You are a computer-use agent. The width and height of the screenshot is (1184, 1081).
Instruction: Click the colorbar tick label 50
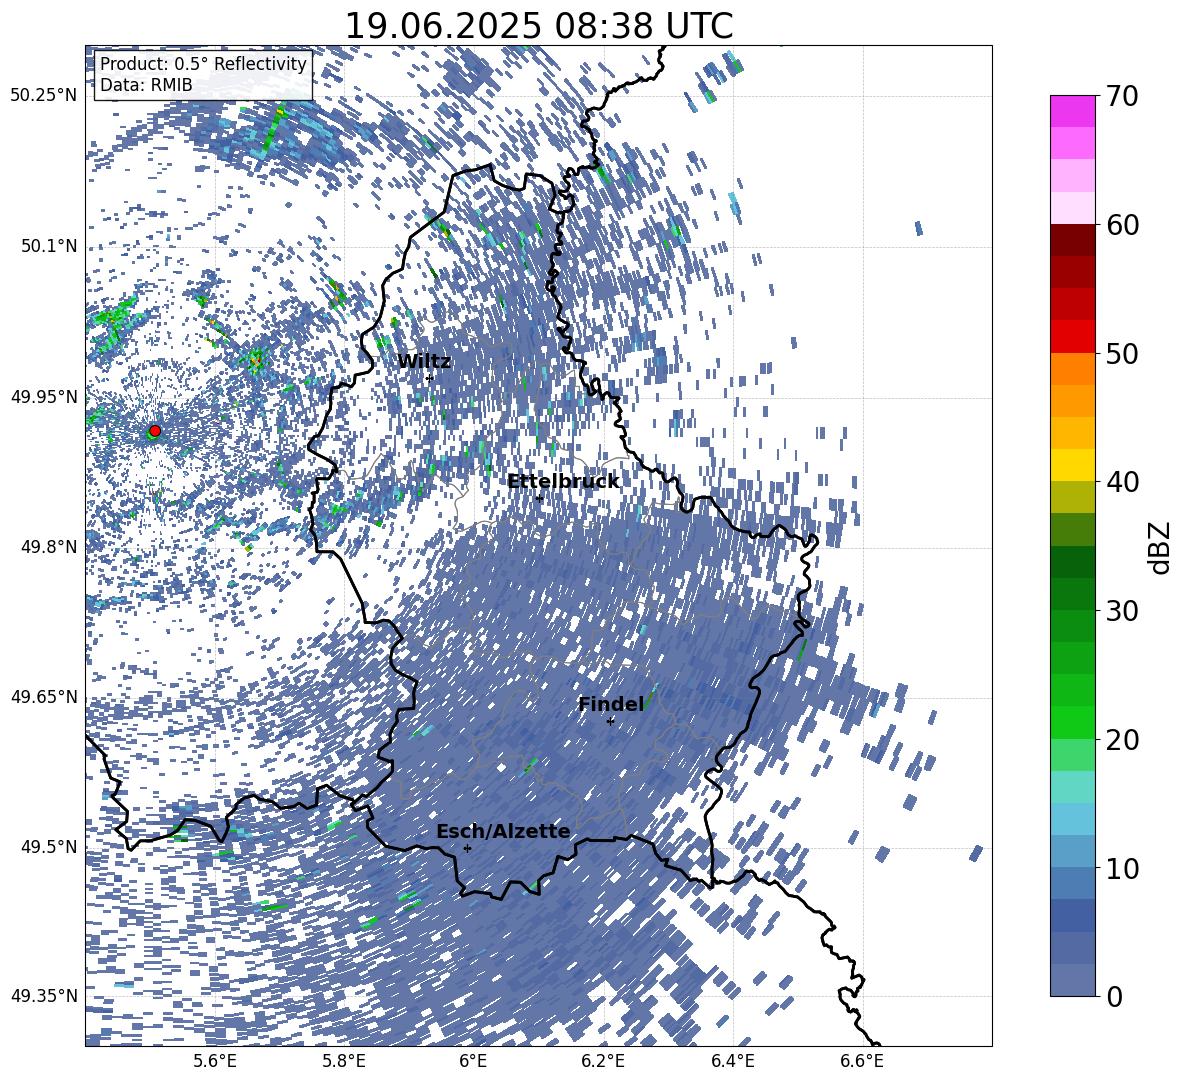1122,354
